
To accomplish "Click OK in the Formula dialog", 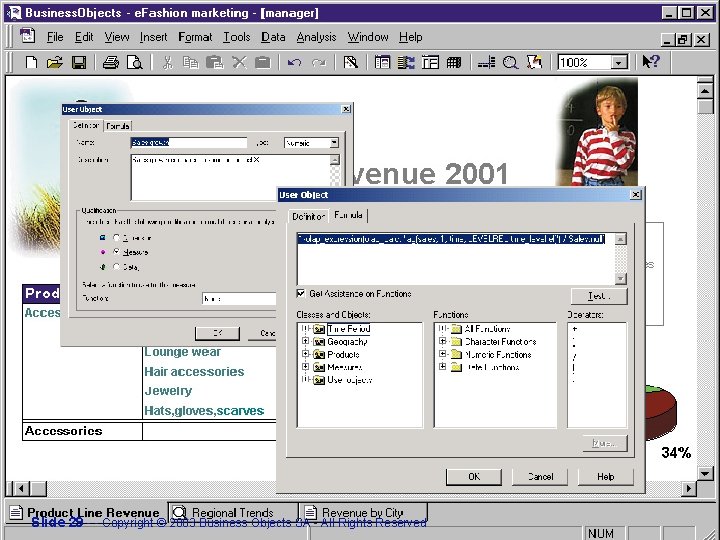I will point(474,477).
